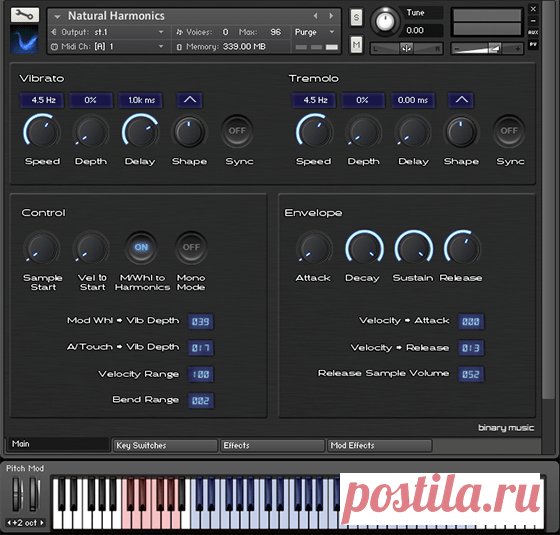Click the Envelope Release knob

click(462, 248)
